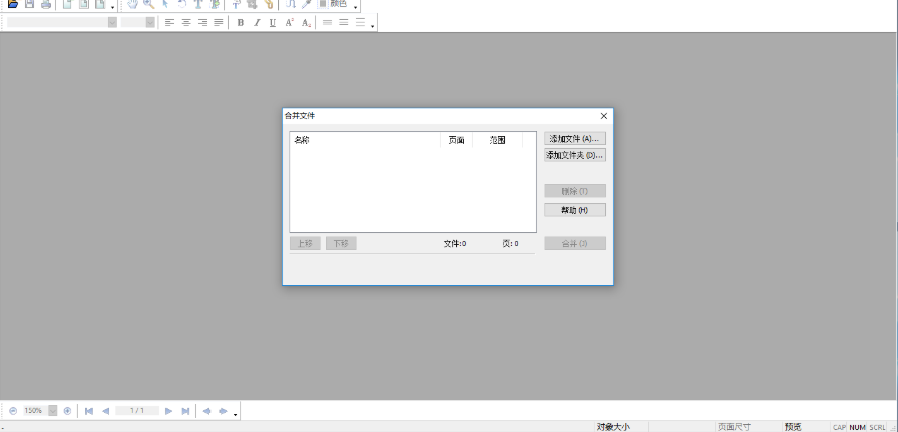Go to the previous page
Viewport: 898px width, 432px height.
coord(105,411)
